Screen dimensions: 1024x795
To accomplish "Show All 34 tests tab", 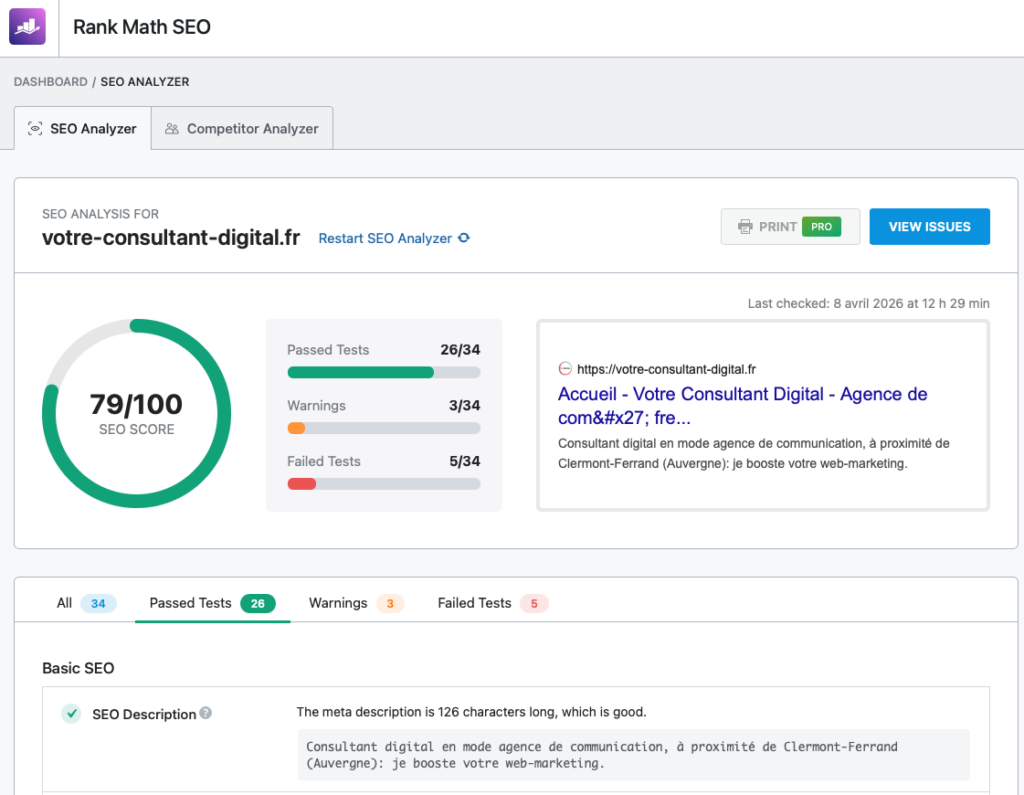I will pos(86,603).
